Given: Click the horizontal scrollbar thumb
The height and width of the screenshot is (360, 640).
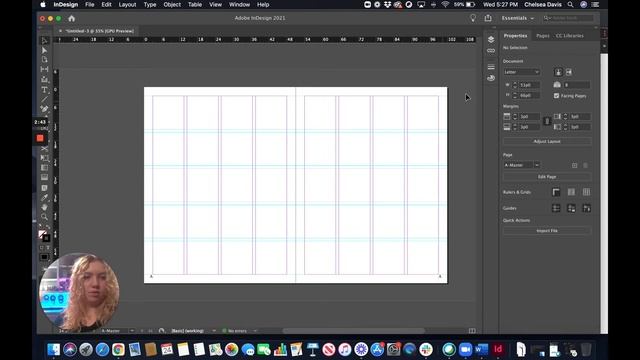Looking at the screenshot, I should [x=353, y=331].
